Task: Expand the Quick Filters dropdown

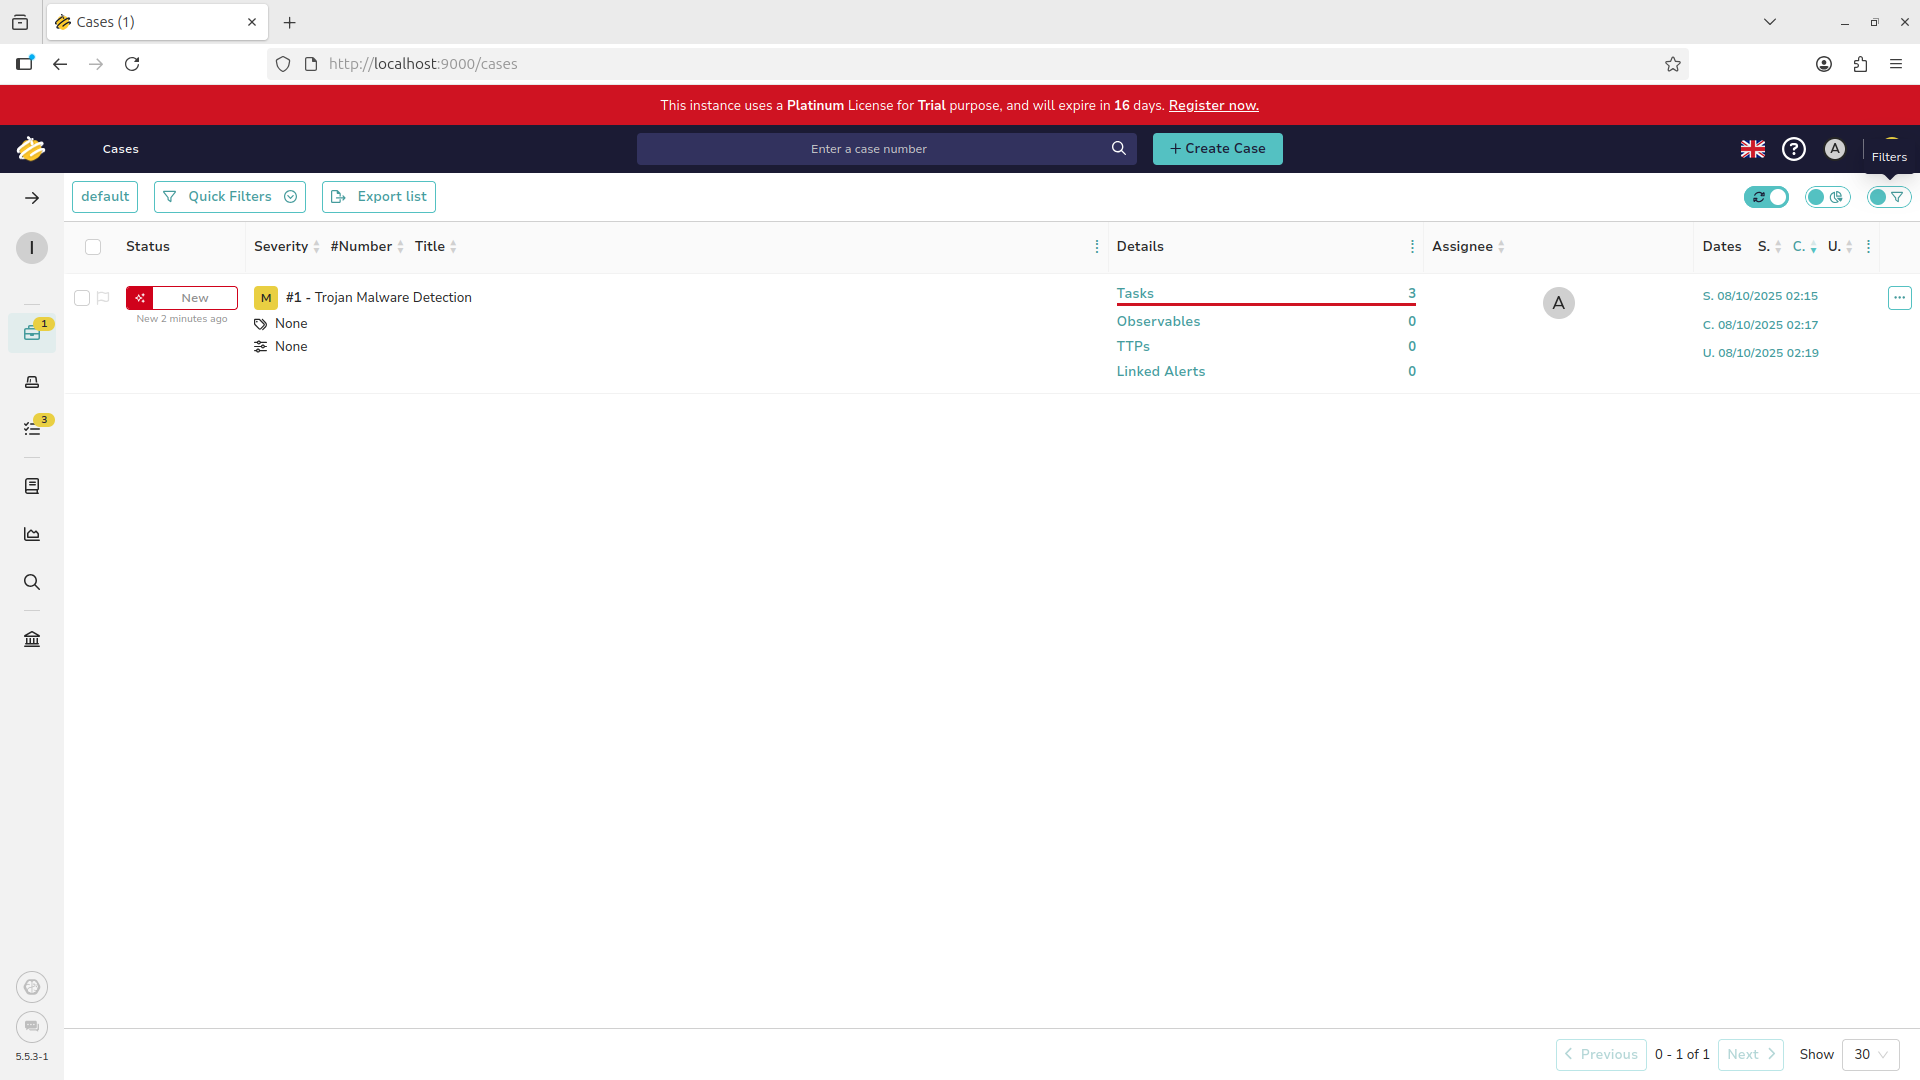Action: tap(230, 197)
